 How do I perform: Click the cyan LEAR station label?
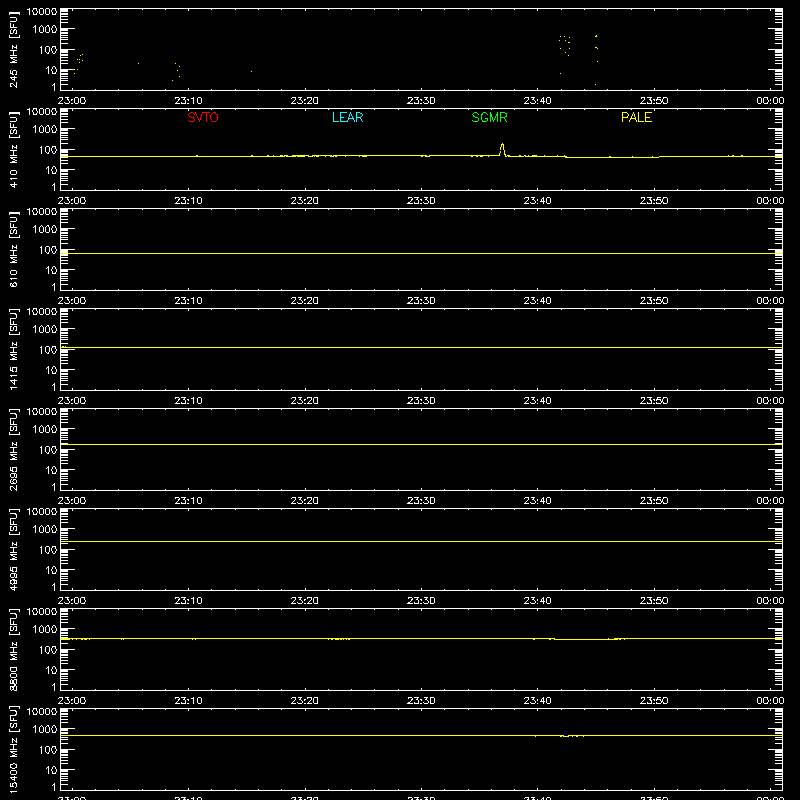tap(347, 117)
